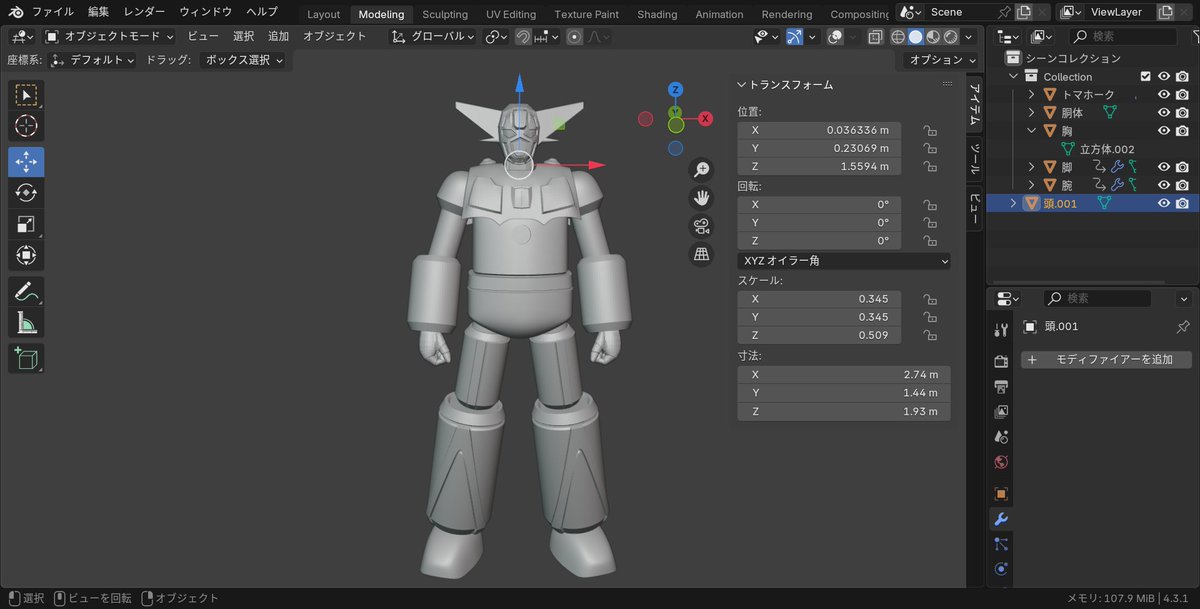The width and height of the screenshot is (1200, 609).
Task: Open the World properties tab
Action: [1001, 462]
